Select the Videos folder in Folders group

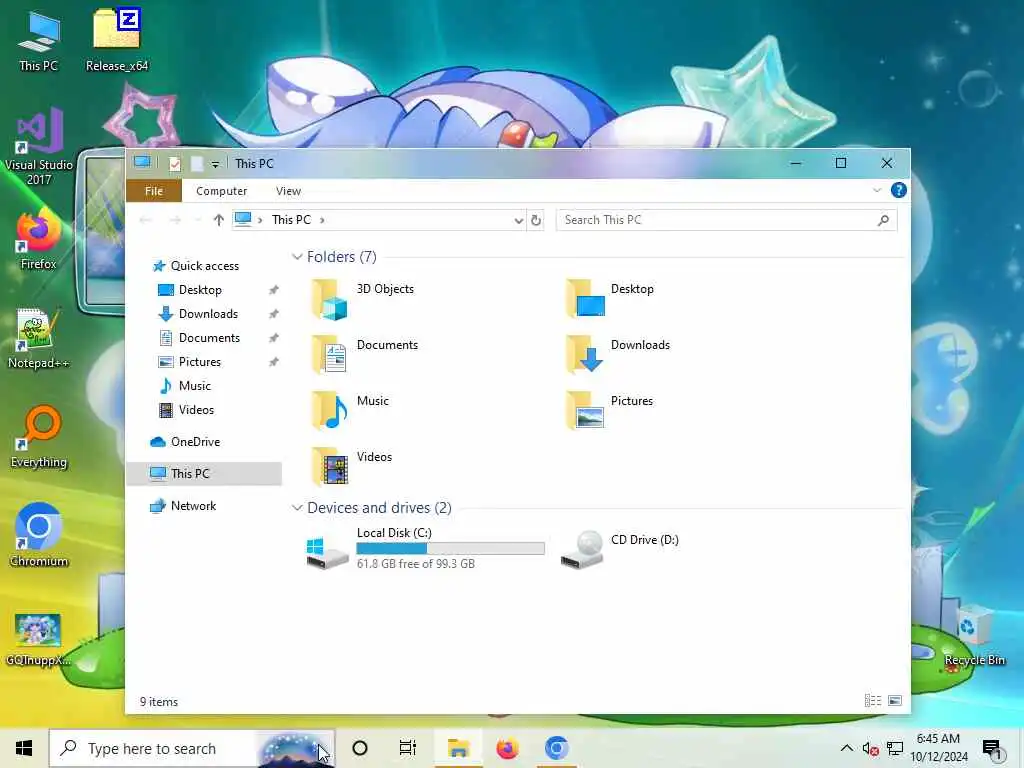pyautogui.click(x=351, y=467)
